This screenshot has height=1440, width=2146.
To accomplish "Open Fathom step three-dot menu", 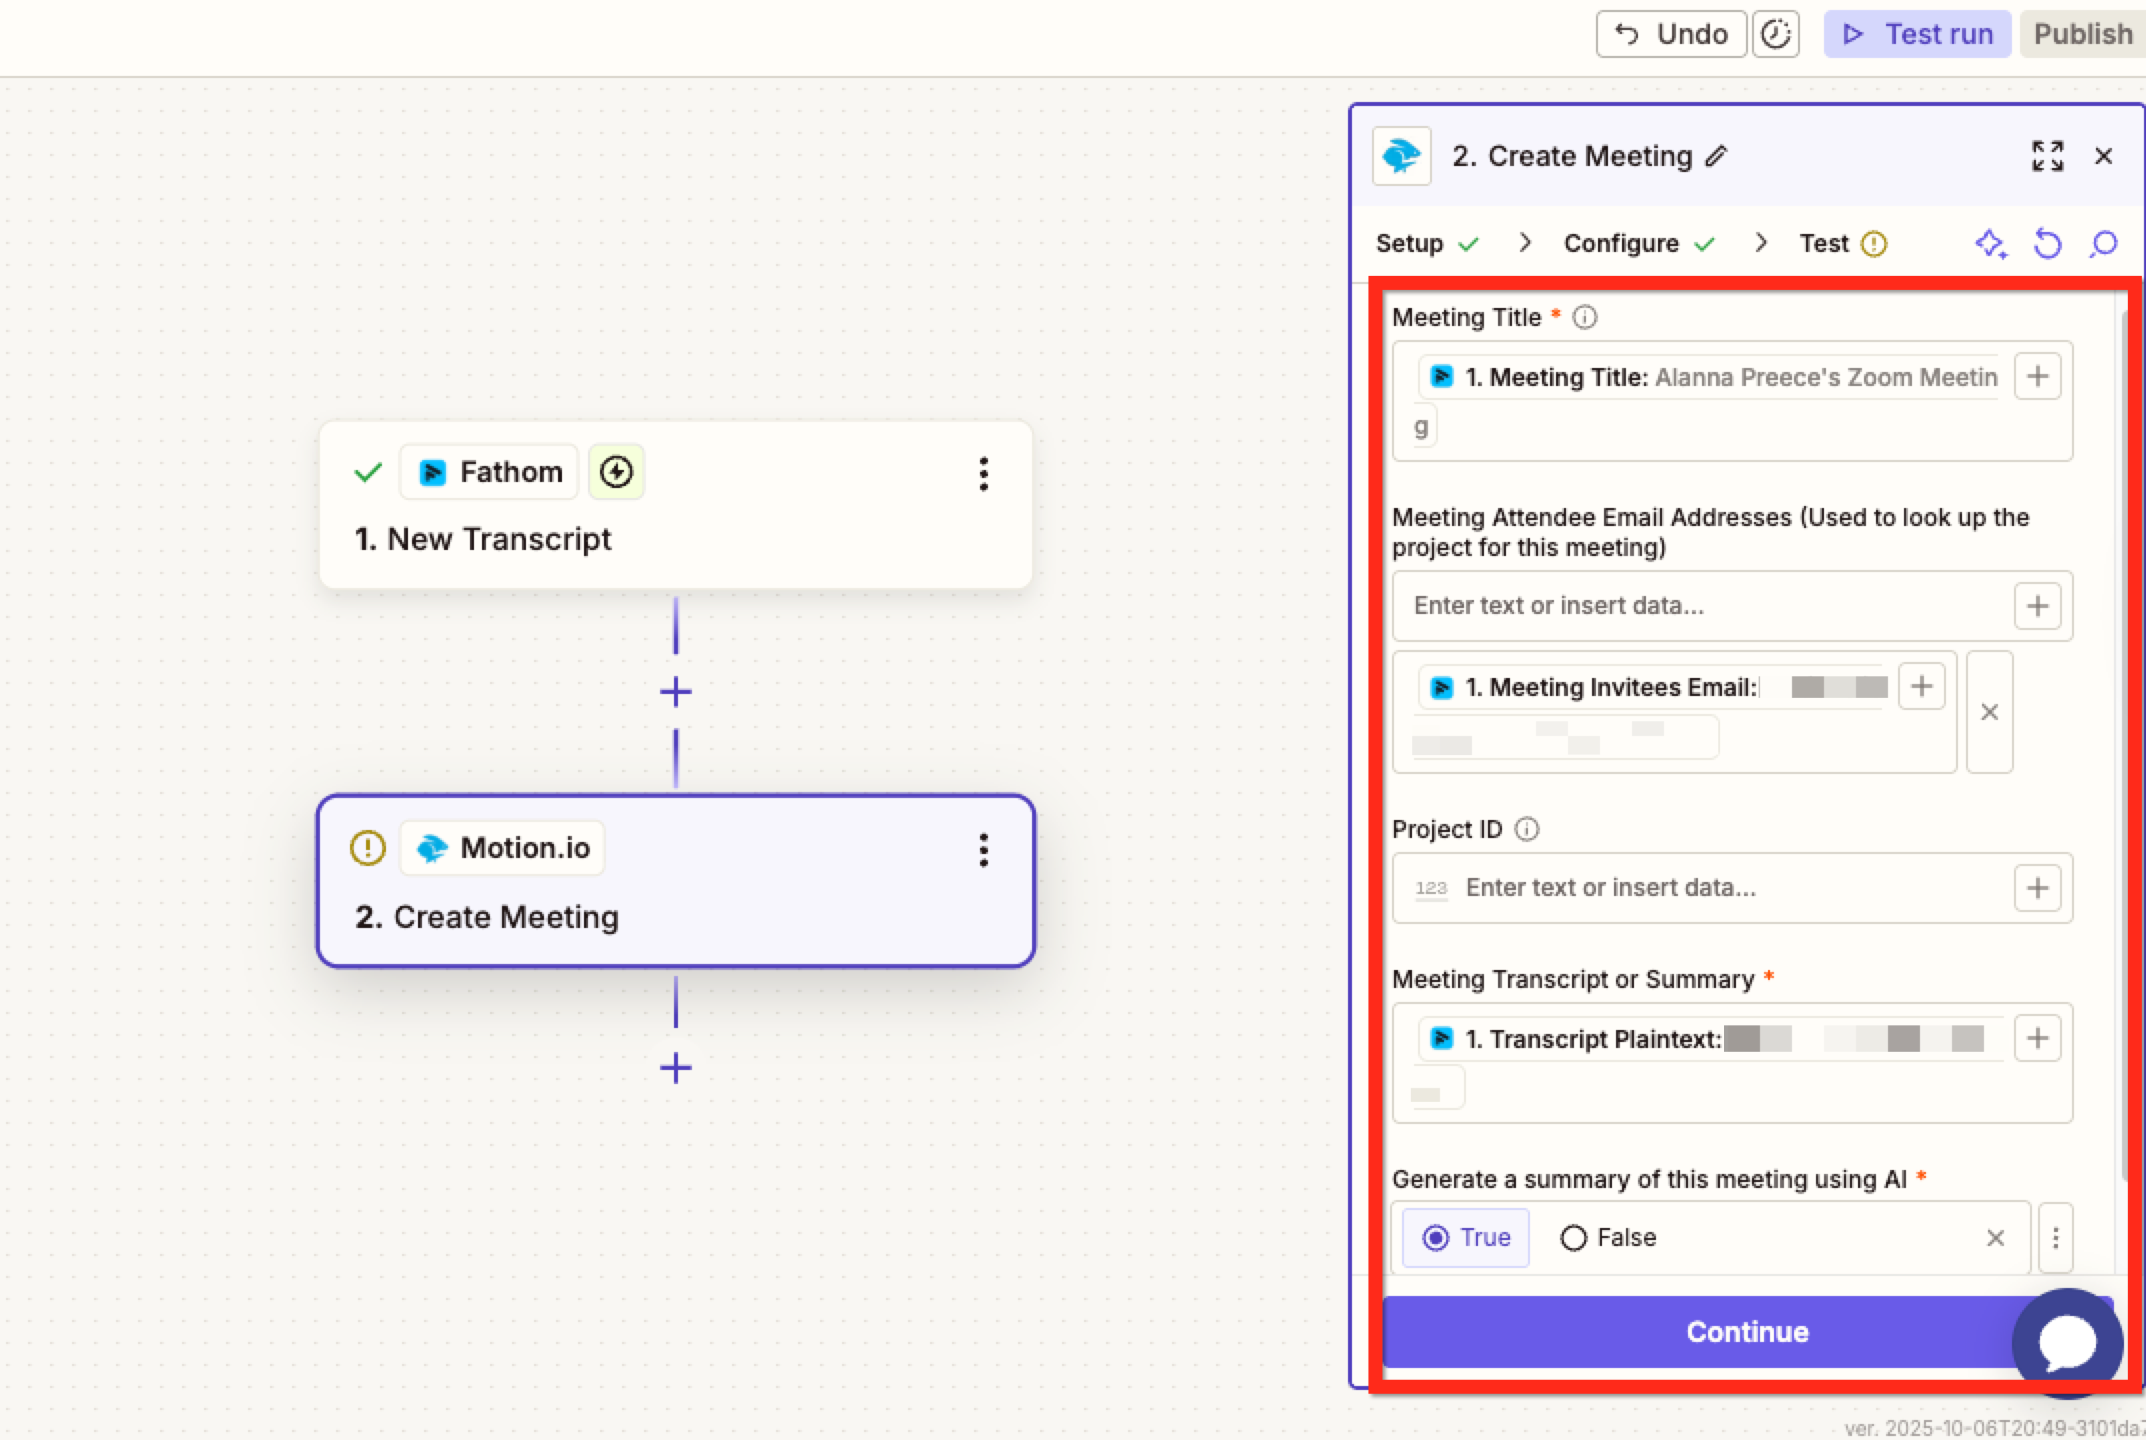I will click(x=984, y=473).
